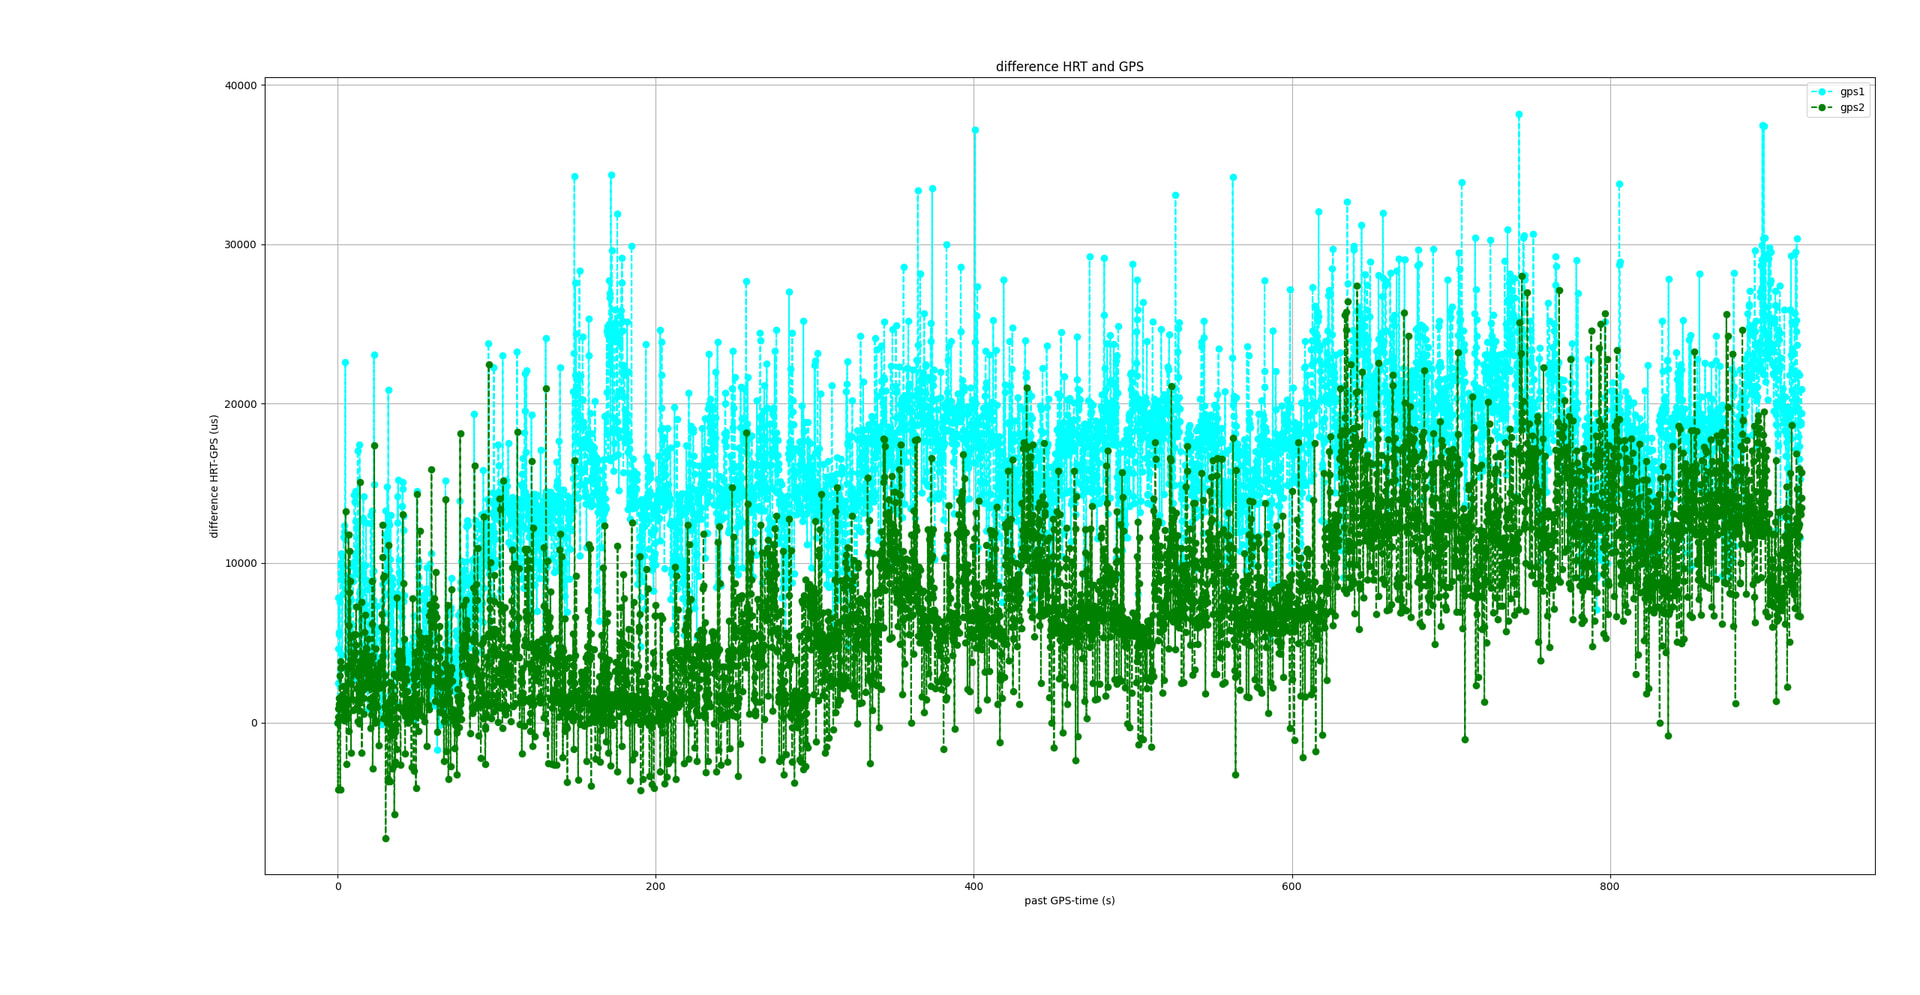Click the x-axis label 'past GPS-time (s)'
Viewport: 1920px width, 995px height.
[1069, 901]
